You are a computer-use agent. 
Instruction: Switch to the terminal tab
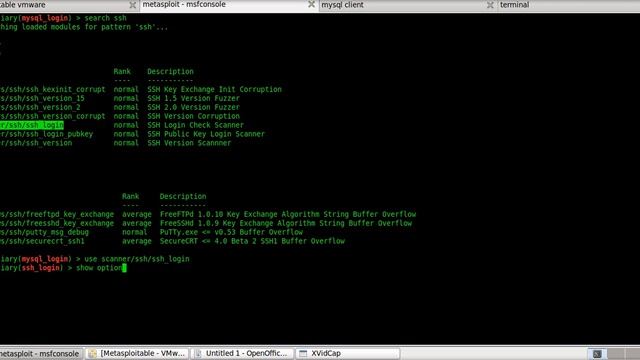514,4
